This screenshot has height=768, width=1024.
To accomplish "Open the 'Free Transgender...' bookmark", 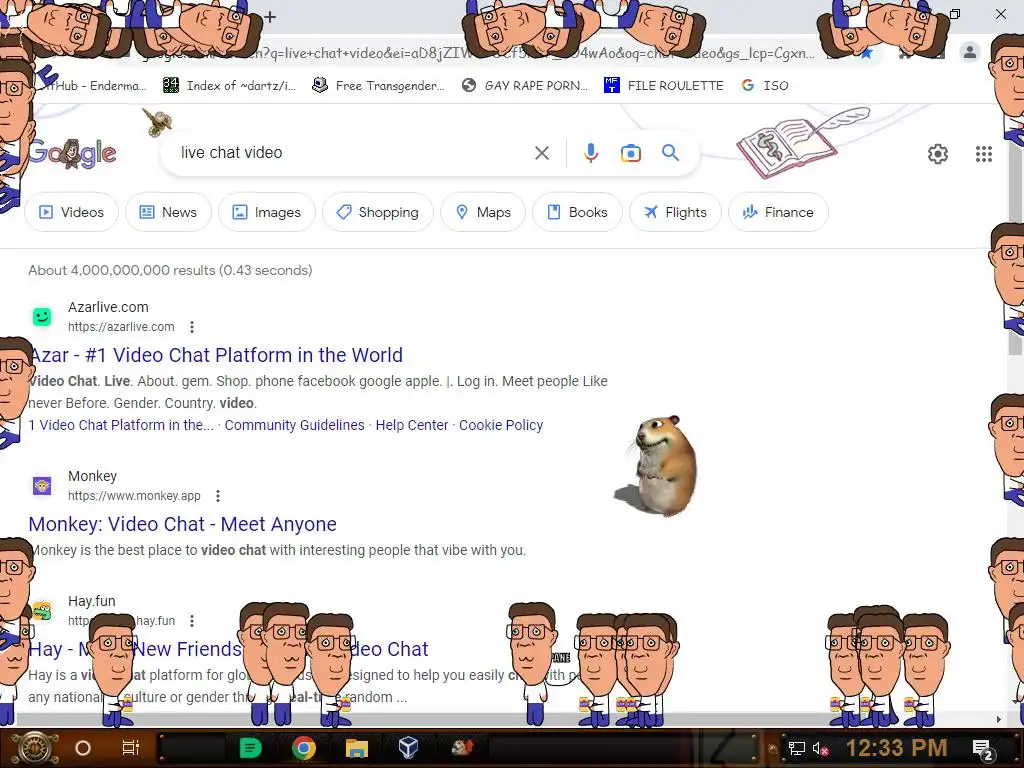I will [378, 86].
